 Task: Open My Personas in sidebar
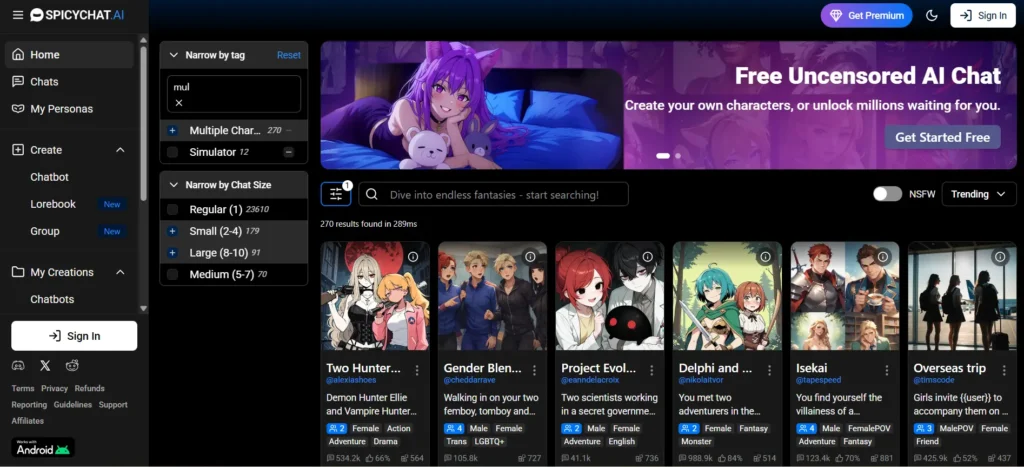[69, 109]
